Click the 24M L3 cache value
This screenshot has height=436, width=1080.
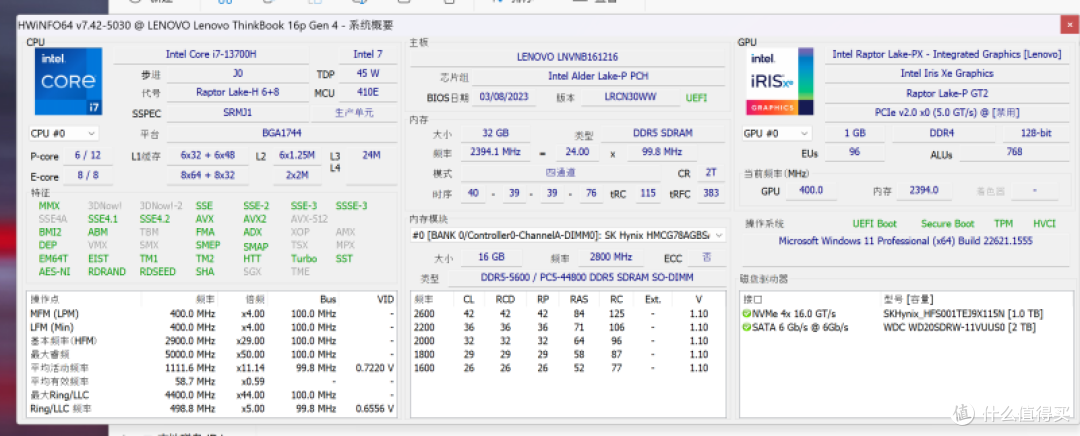click(x=371, y=156)
